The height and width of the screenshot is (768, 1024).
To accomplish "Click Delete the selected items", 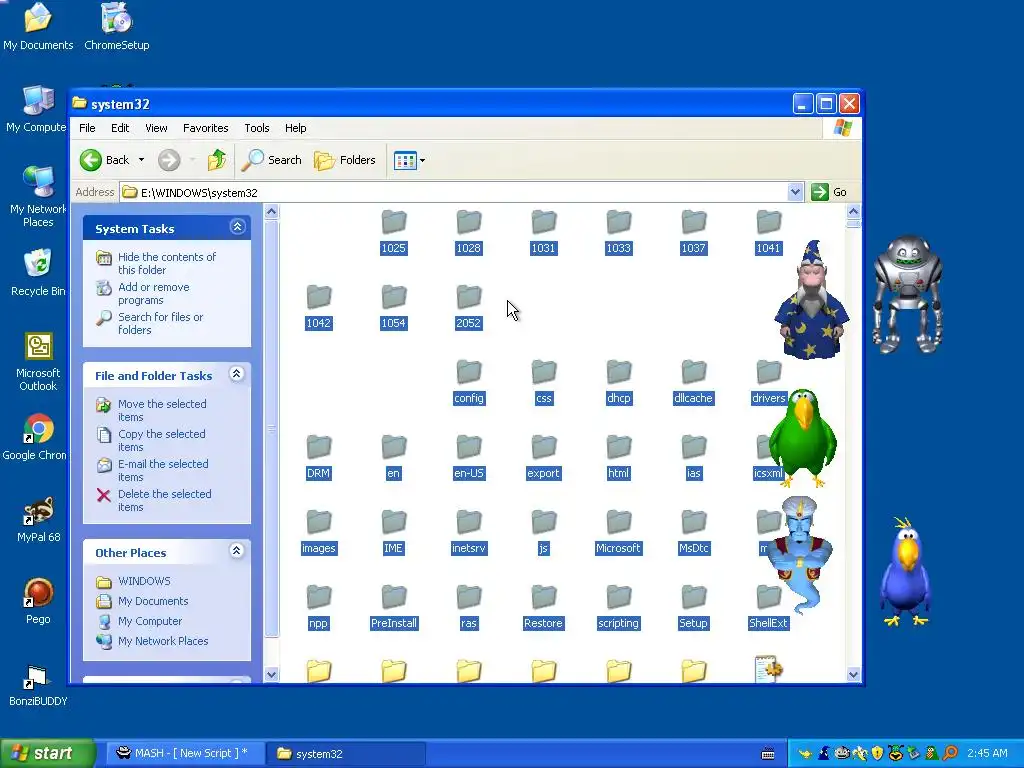I will [x=164, y=500].
